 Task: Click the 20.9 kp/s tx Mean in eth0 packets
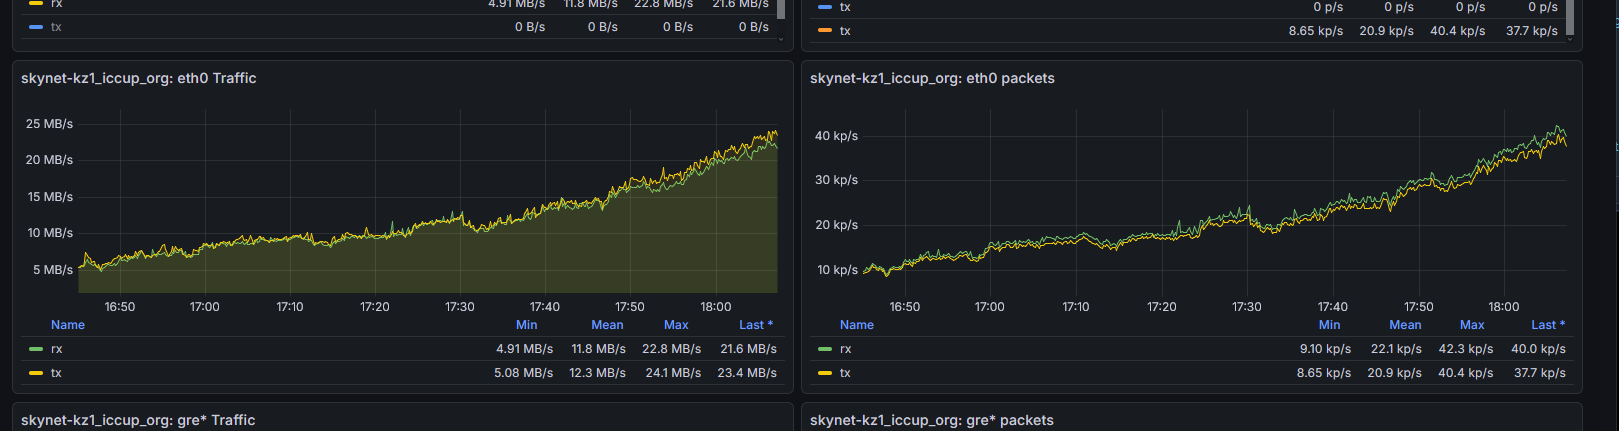point(1394,373)
